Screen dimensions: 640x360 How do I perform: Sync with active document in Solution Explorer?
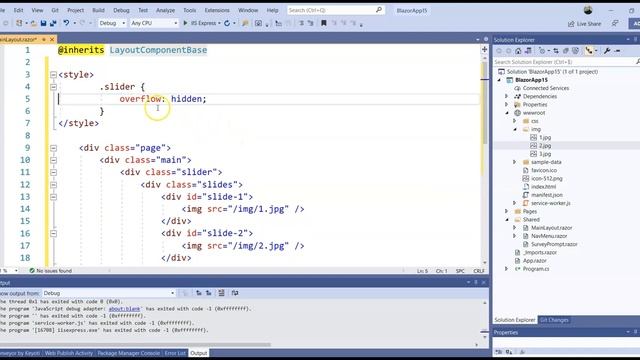coord(556,51)
